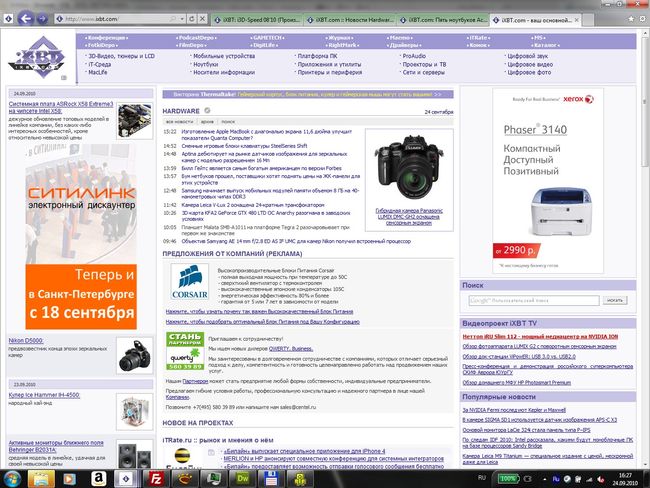This screenshot has width=650, height=488.
Task: Click the Nikon D5000 camera thumbnail
Action: [134, 355]
